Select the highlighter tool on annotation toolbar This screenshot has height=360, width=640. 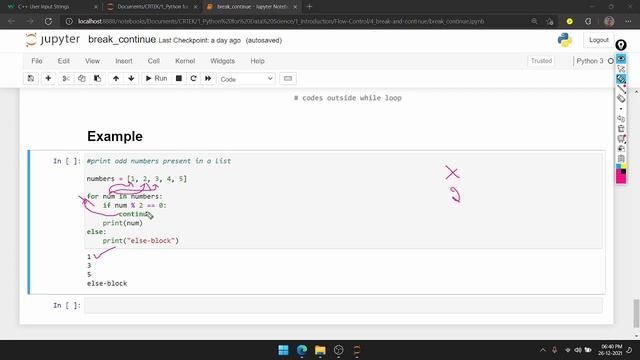tap(621, 79)
